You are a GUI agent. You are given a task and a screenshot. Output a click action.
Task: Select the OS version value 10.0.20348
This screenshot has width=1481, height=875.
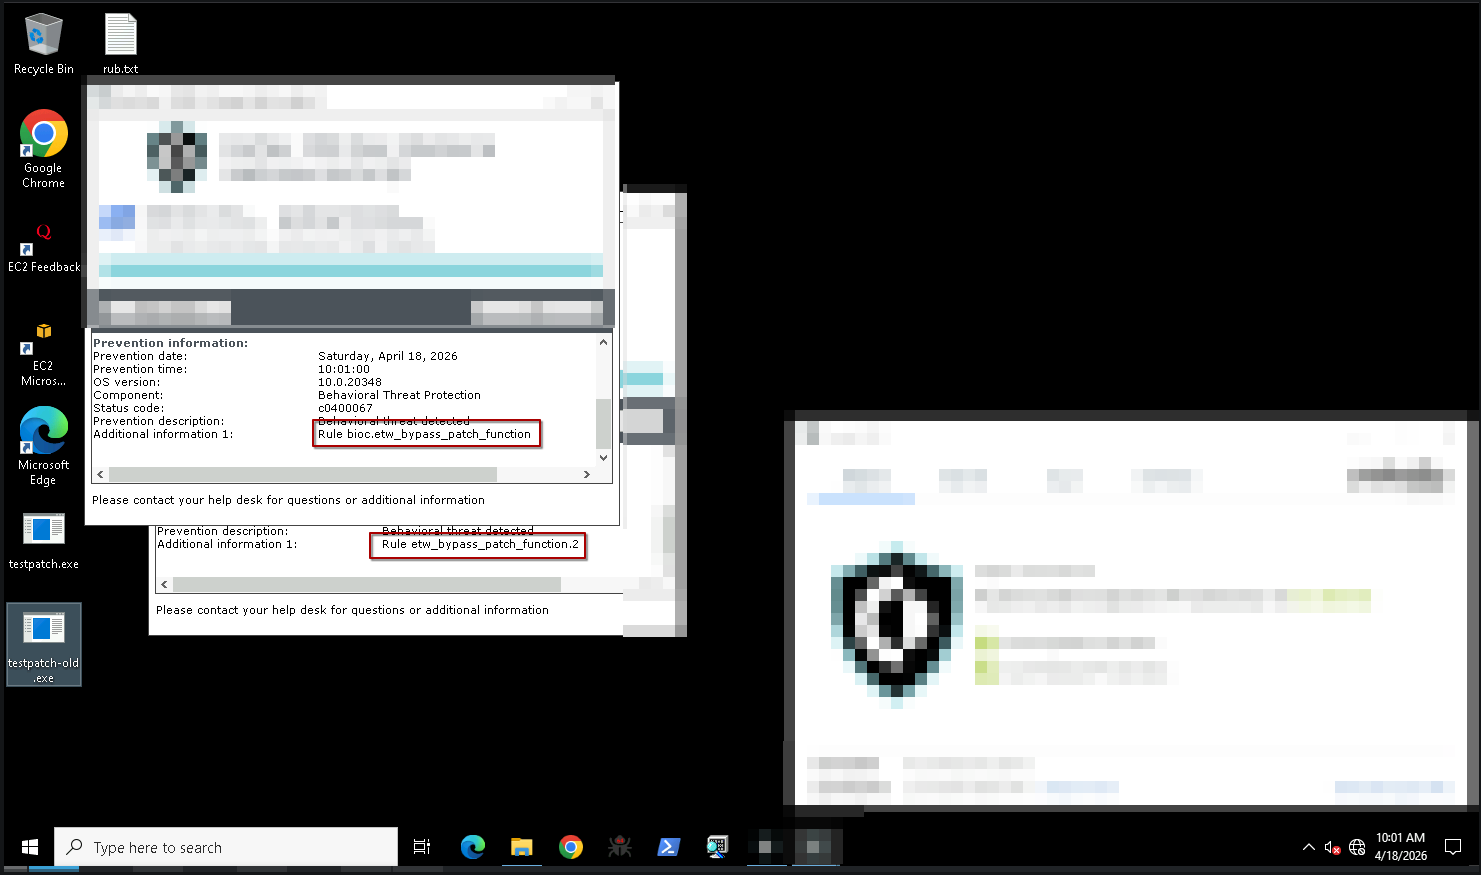(349, 382)
